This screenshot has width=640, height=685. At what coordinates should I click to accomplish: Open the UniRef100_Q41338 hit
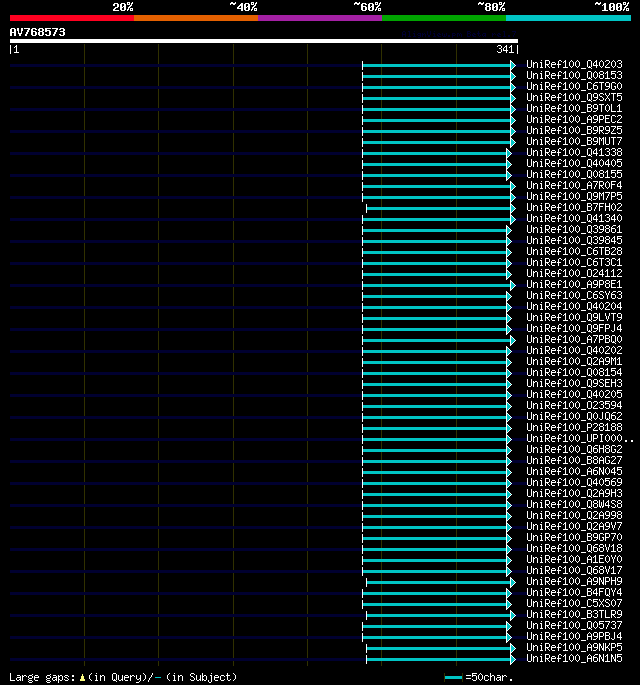point(574,152)
